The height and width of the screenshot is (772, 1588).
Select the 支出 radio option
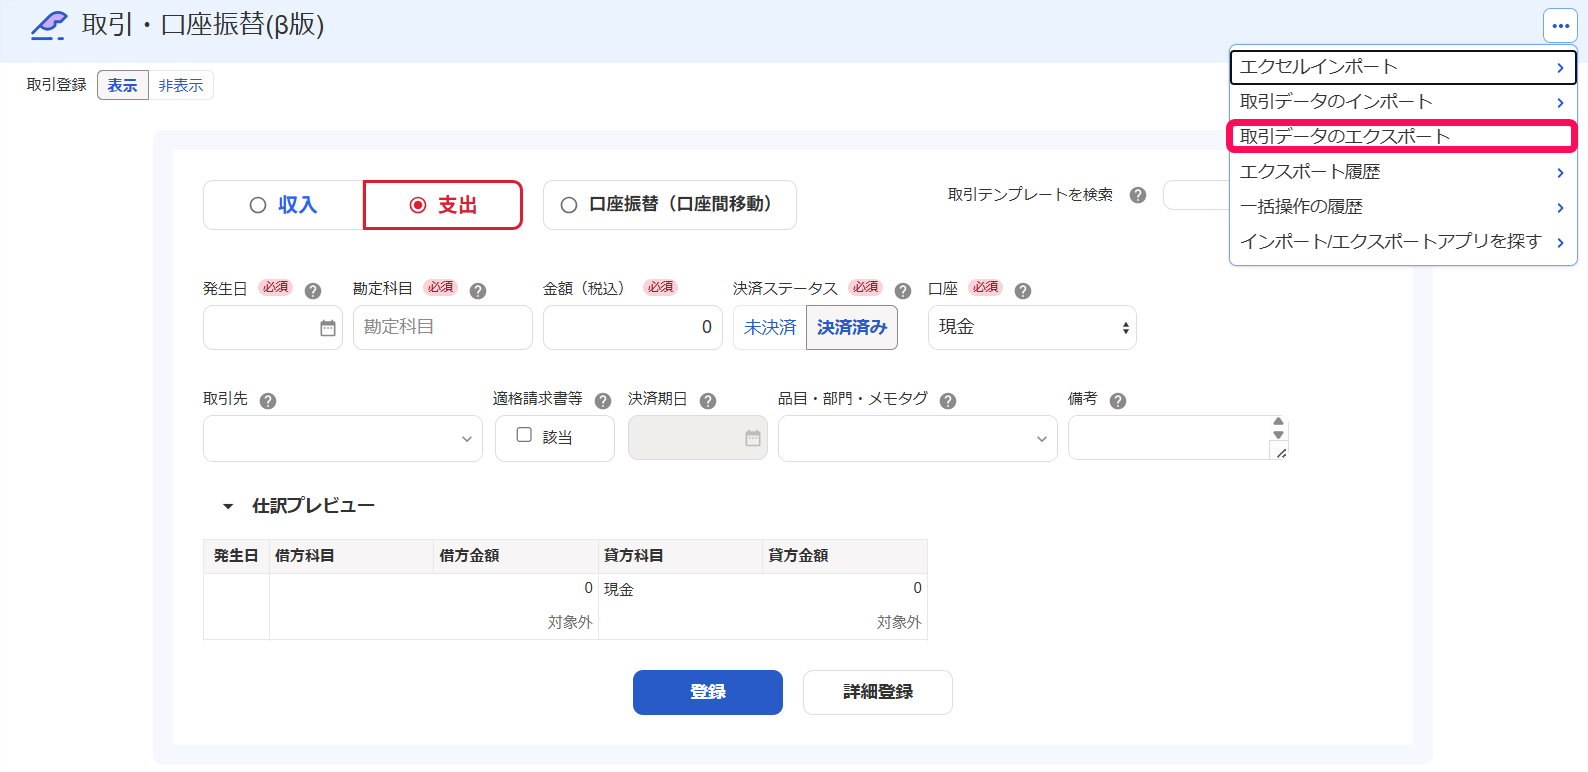click(x=443, y=205)
